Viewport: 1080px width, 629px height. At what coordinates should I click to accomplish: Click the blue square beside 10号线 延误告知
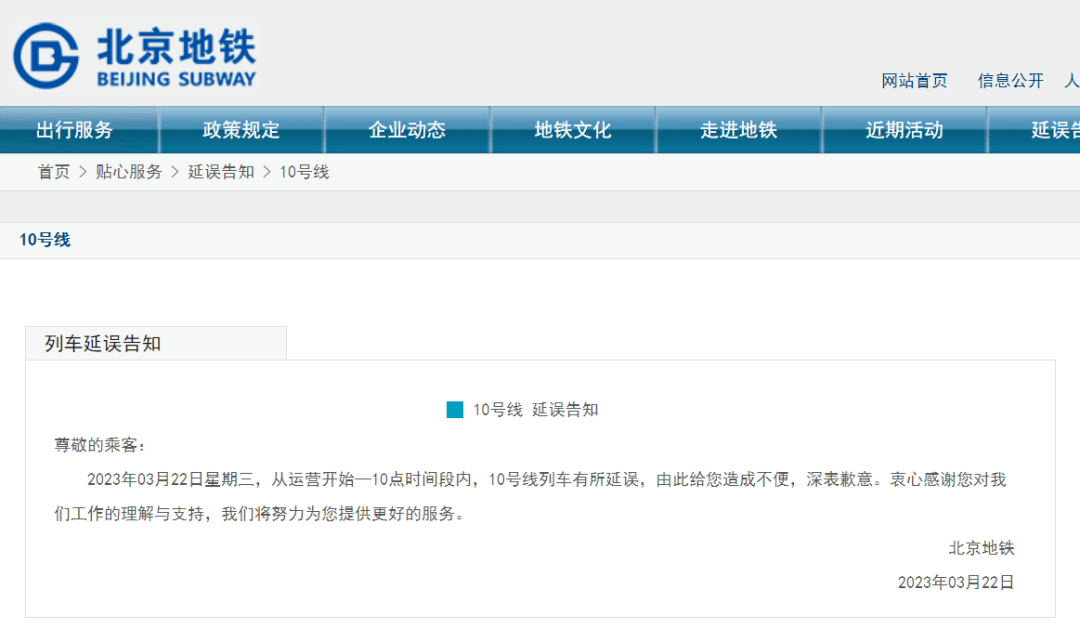pyautogui.click(x=455, y=410)
